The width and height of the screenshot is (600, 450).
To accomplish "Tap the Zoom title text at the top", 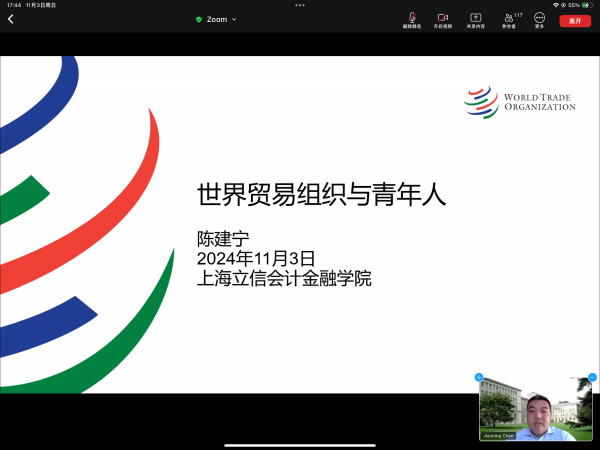I will 217,19.
